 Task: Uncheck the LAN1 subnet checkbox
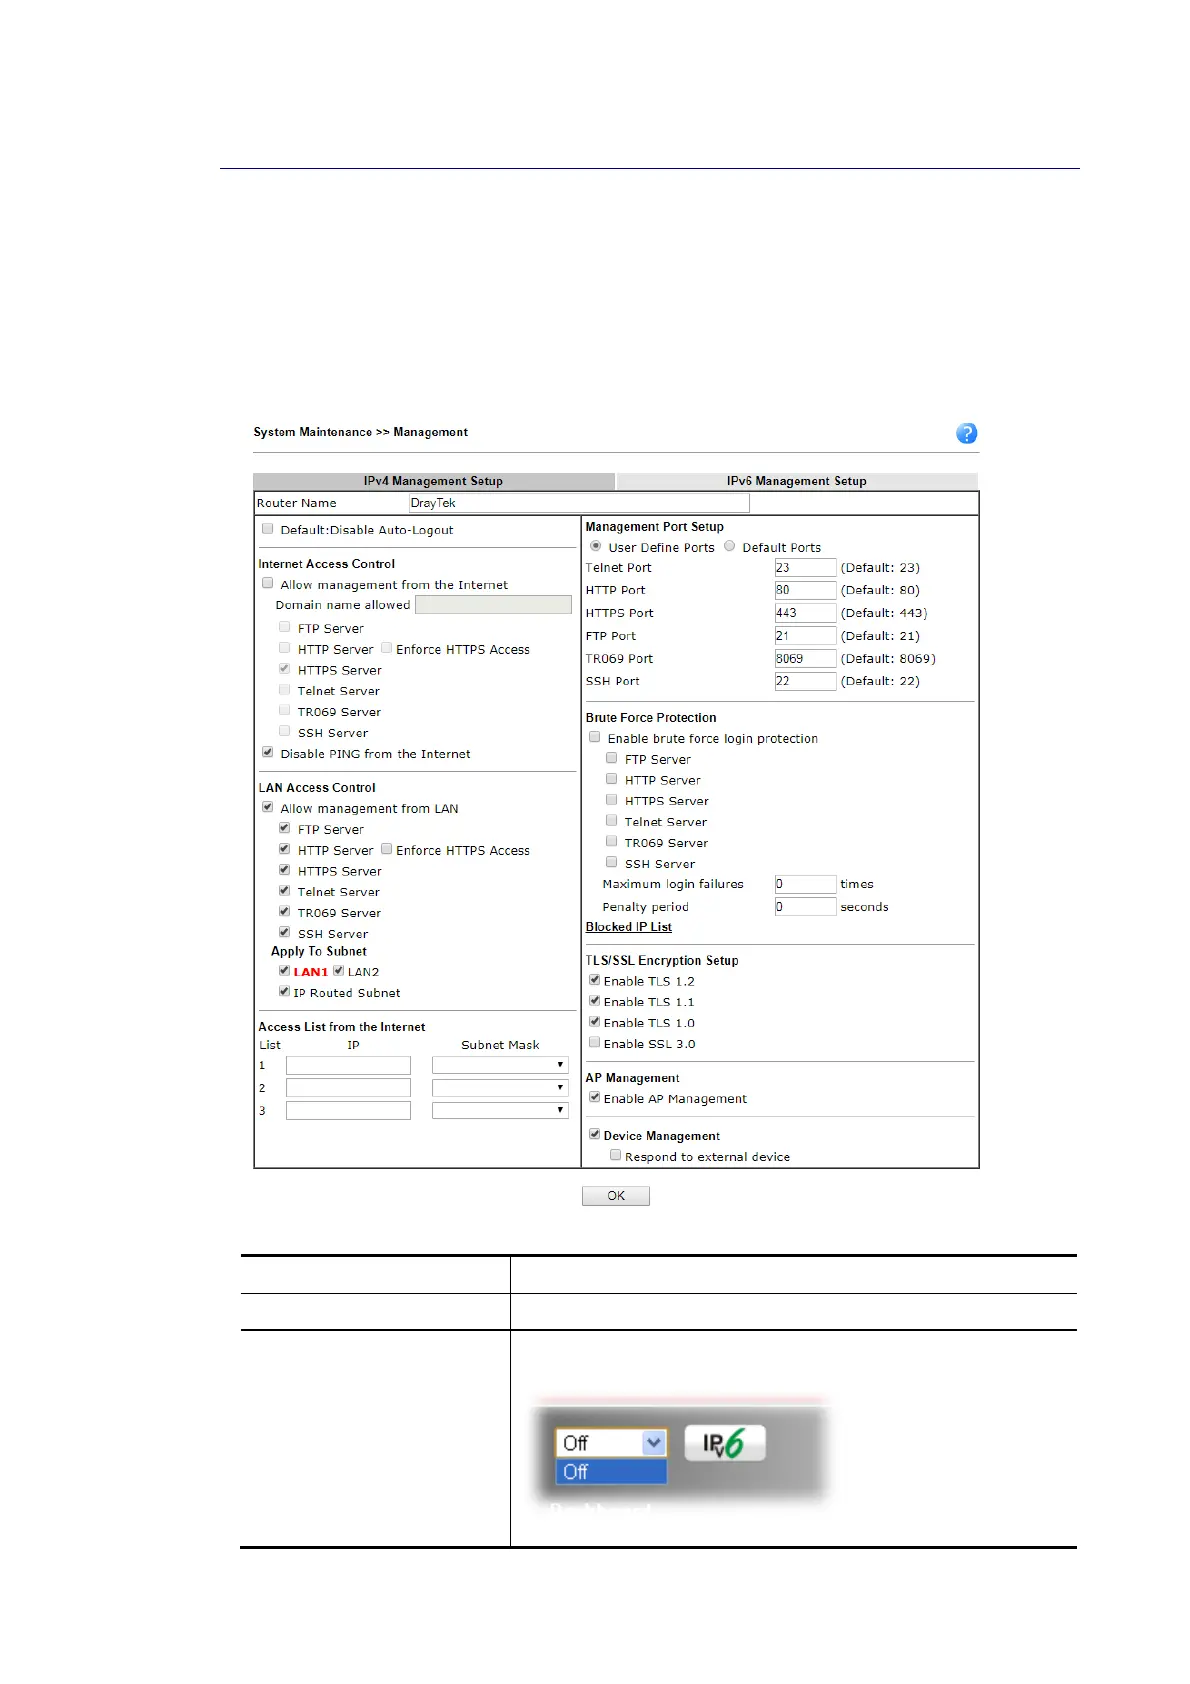point(284,970)
